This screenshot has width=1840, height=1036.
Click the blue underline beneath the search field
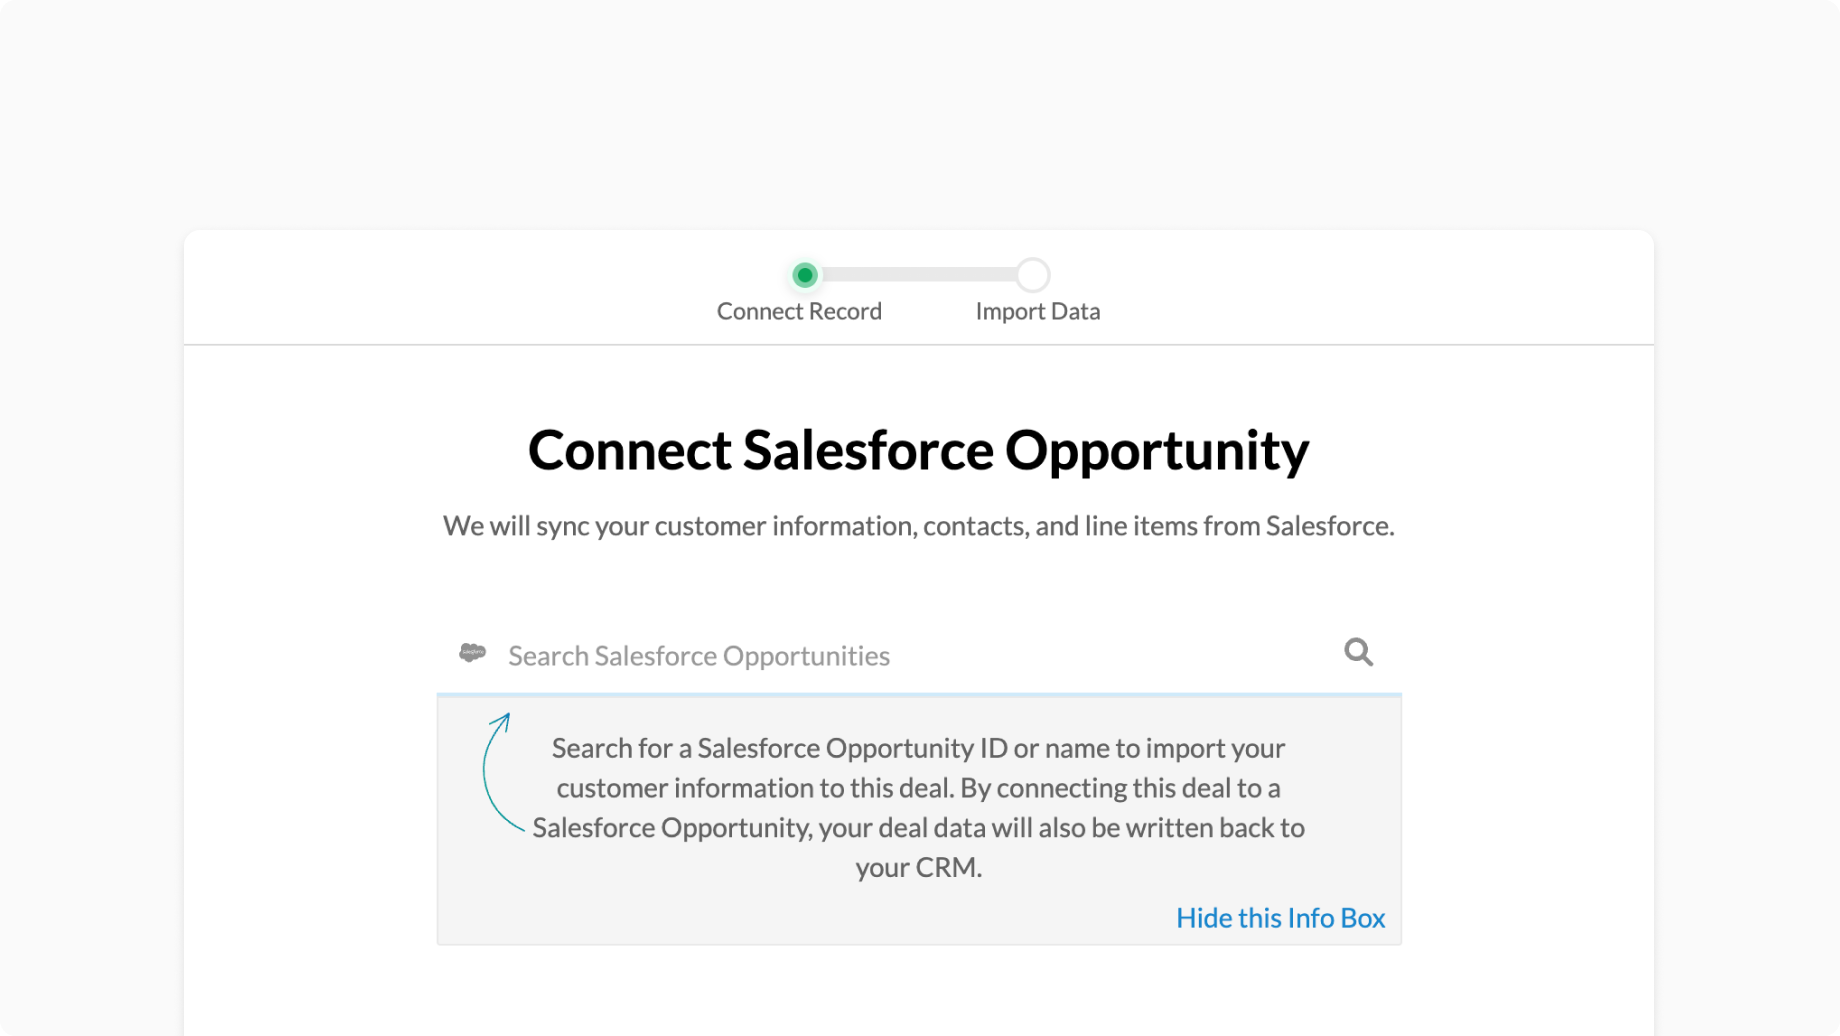919,693
